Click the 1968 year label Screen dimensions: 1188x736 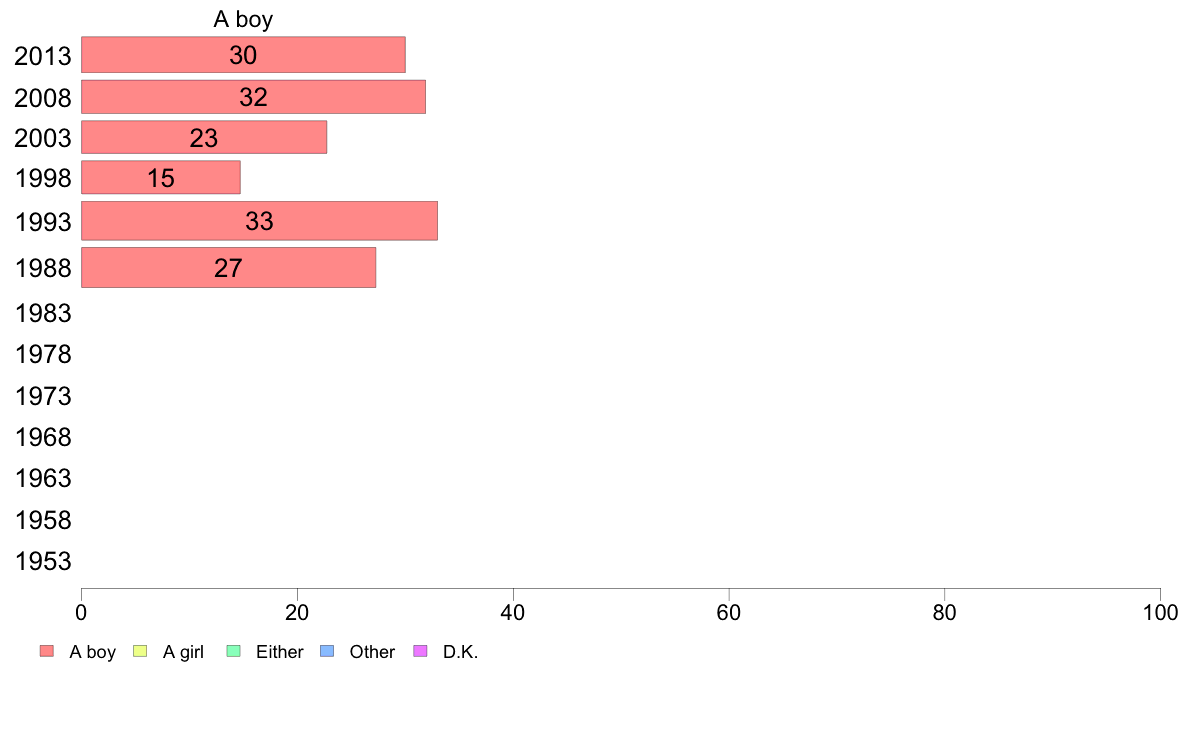pyautogui.click(x=43, y=437)
